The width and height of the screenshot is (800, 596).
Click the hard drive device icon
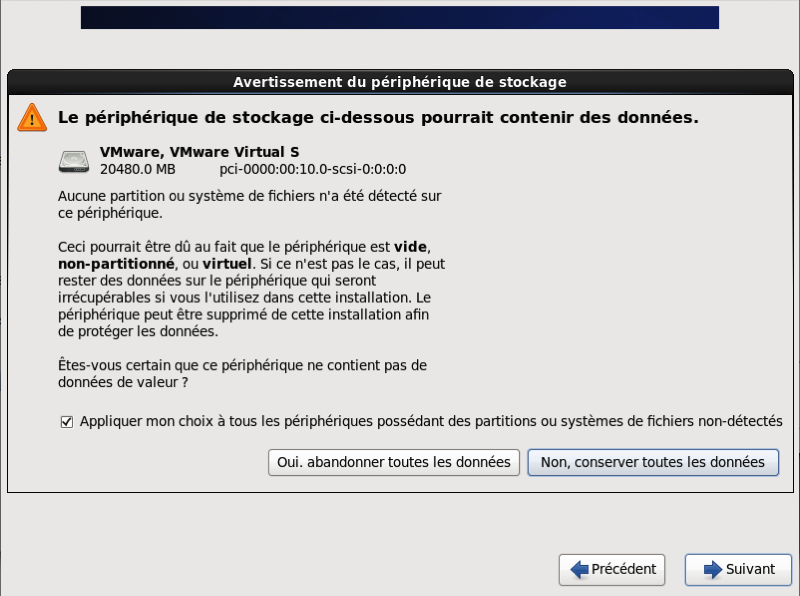click(74, 160)
